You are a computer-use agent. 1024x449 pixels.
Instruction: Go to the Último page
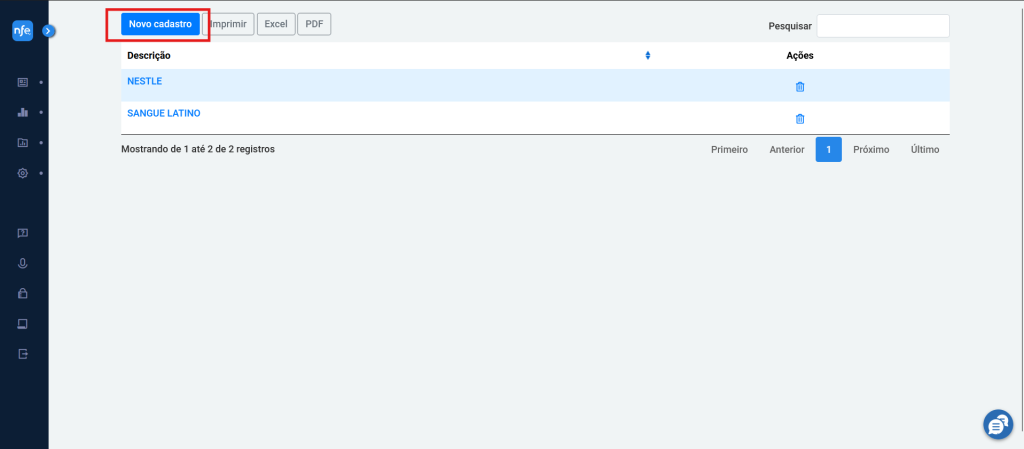tap(925, 149)
